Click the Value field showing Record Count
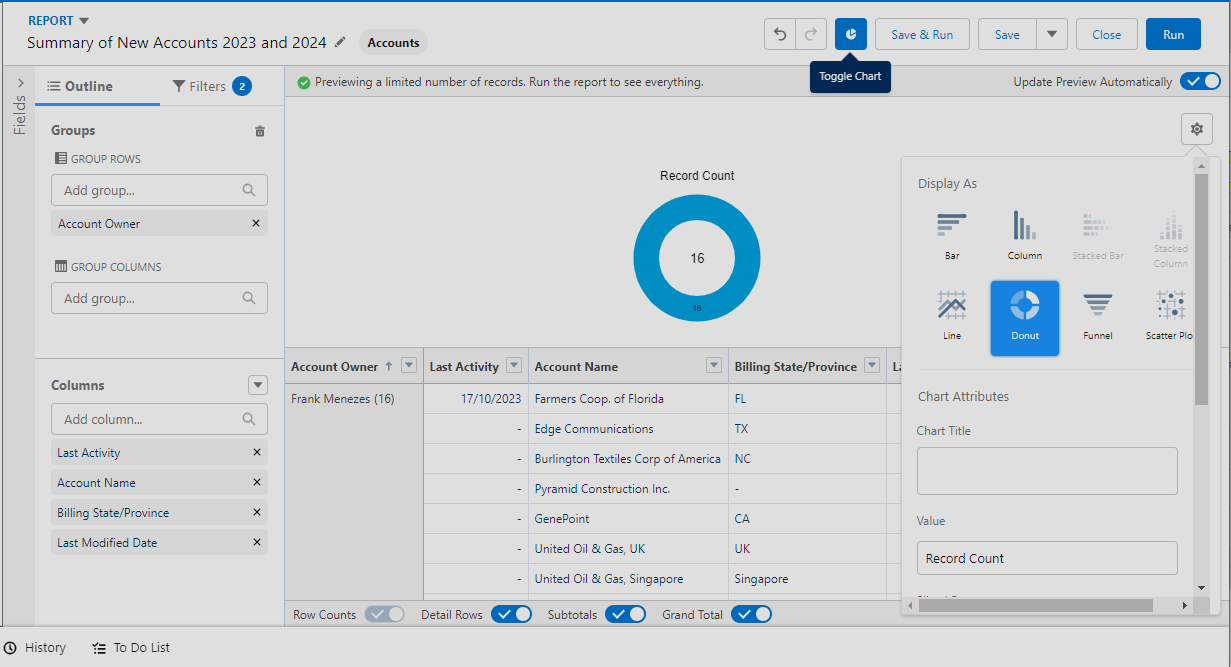1231x667 pixels. tap(1047, 558)
